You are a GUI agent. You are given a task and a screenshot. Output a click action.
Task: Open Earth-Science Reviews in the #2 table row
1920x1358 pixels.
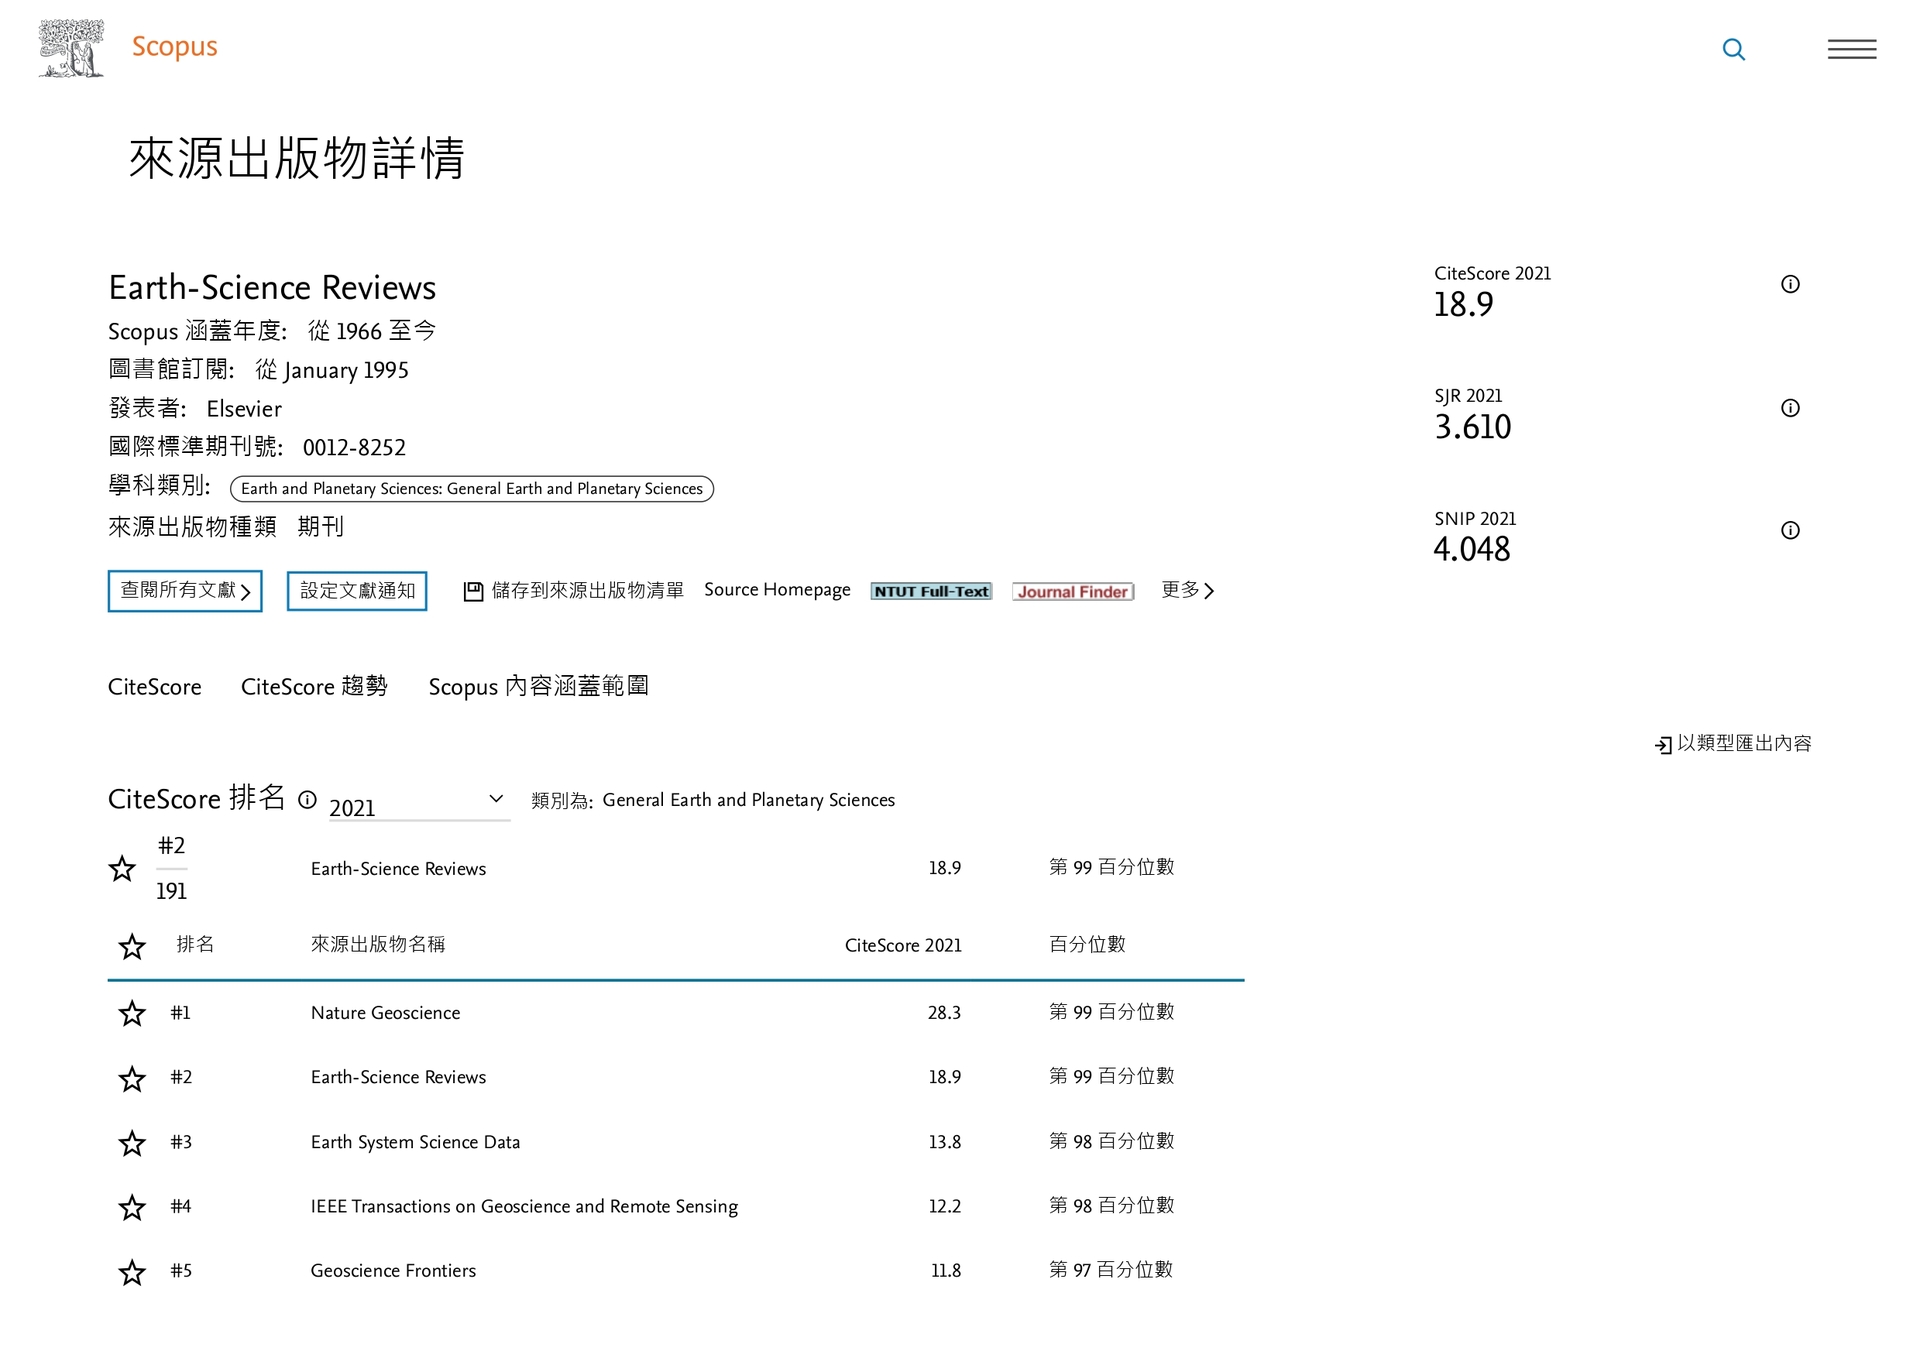pyautogui.click(x=398, y=1077)
